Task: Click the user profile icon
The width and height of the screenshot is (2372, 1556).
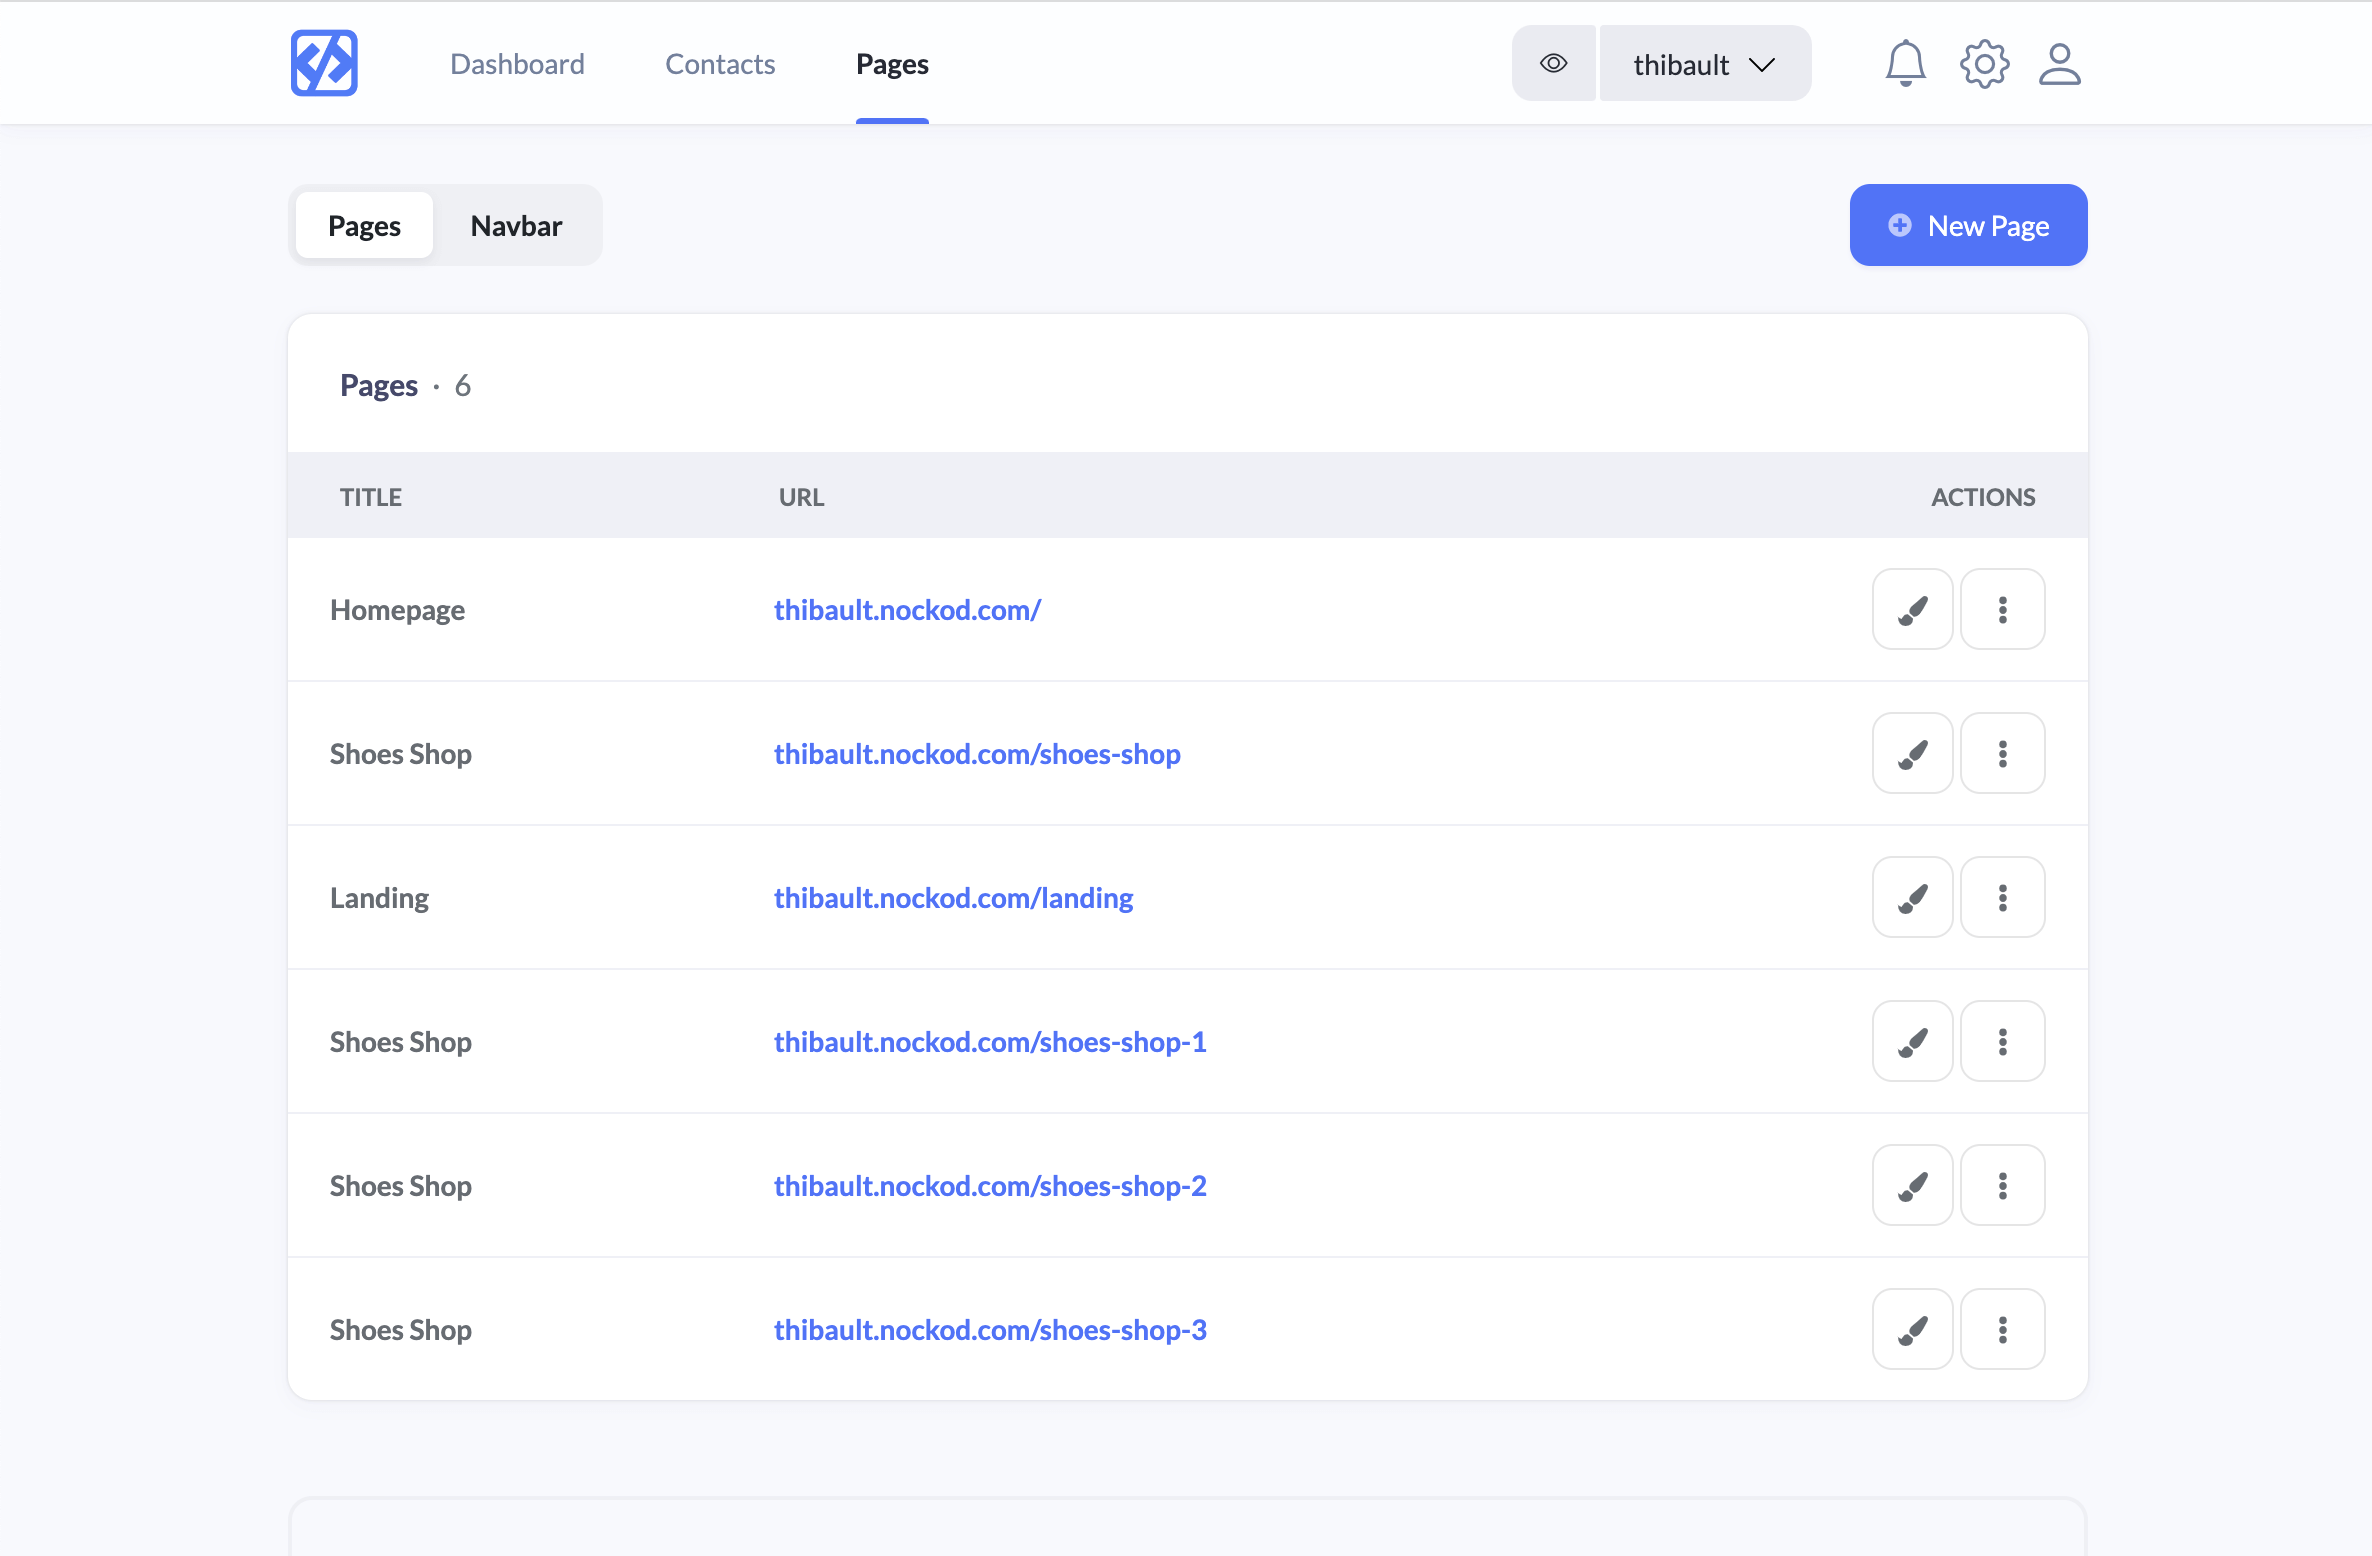Action: coord(2058,63)
